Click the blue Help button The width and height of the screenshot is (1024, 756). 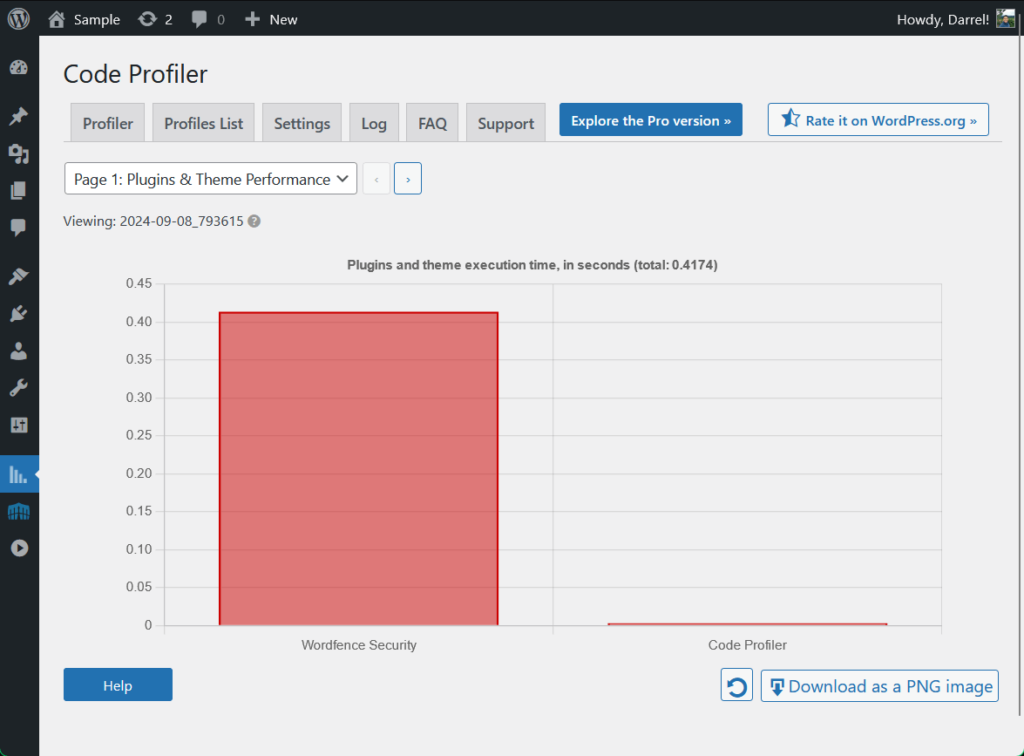(118, 685)
